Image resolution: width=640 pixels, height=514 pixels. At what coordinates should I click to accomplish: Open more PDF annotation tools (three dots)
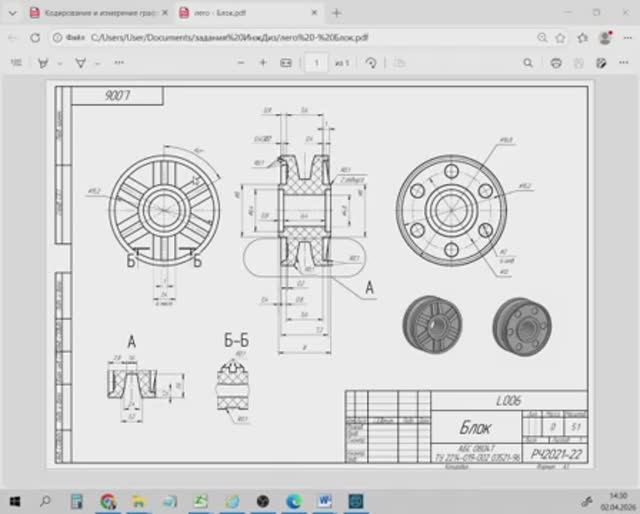click(119, 62)
